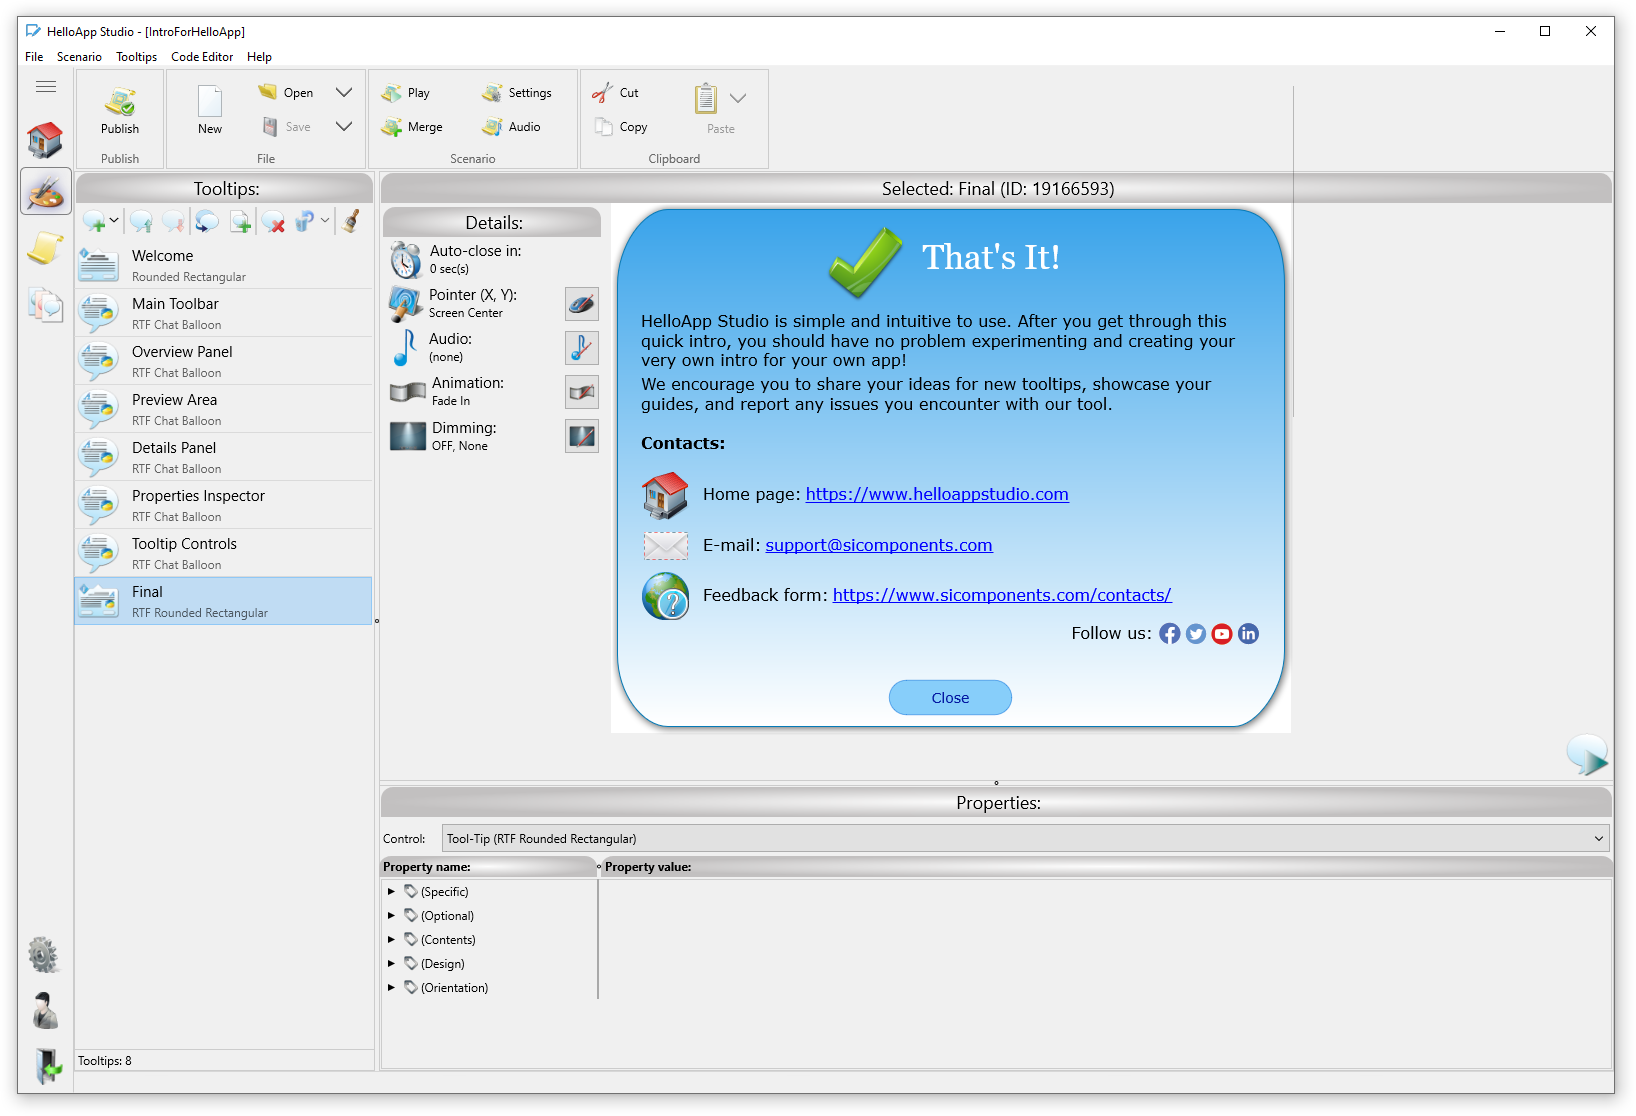Move the tooltip up with the green arrow
The image size is (1636, 1116).
pos(141,221)
